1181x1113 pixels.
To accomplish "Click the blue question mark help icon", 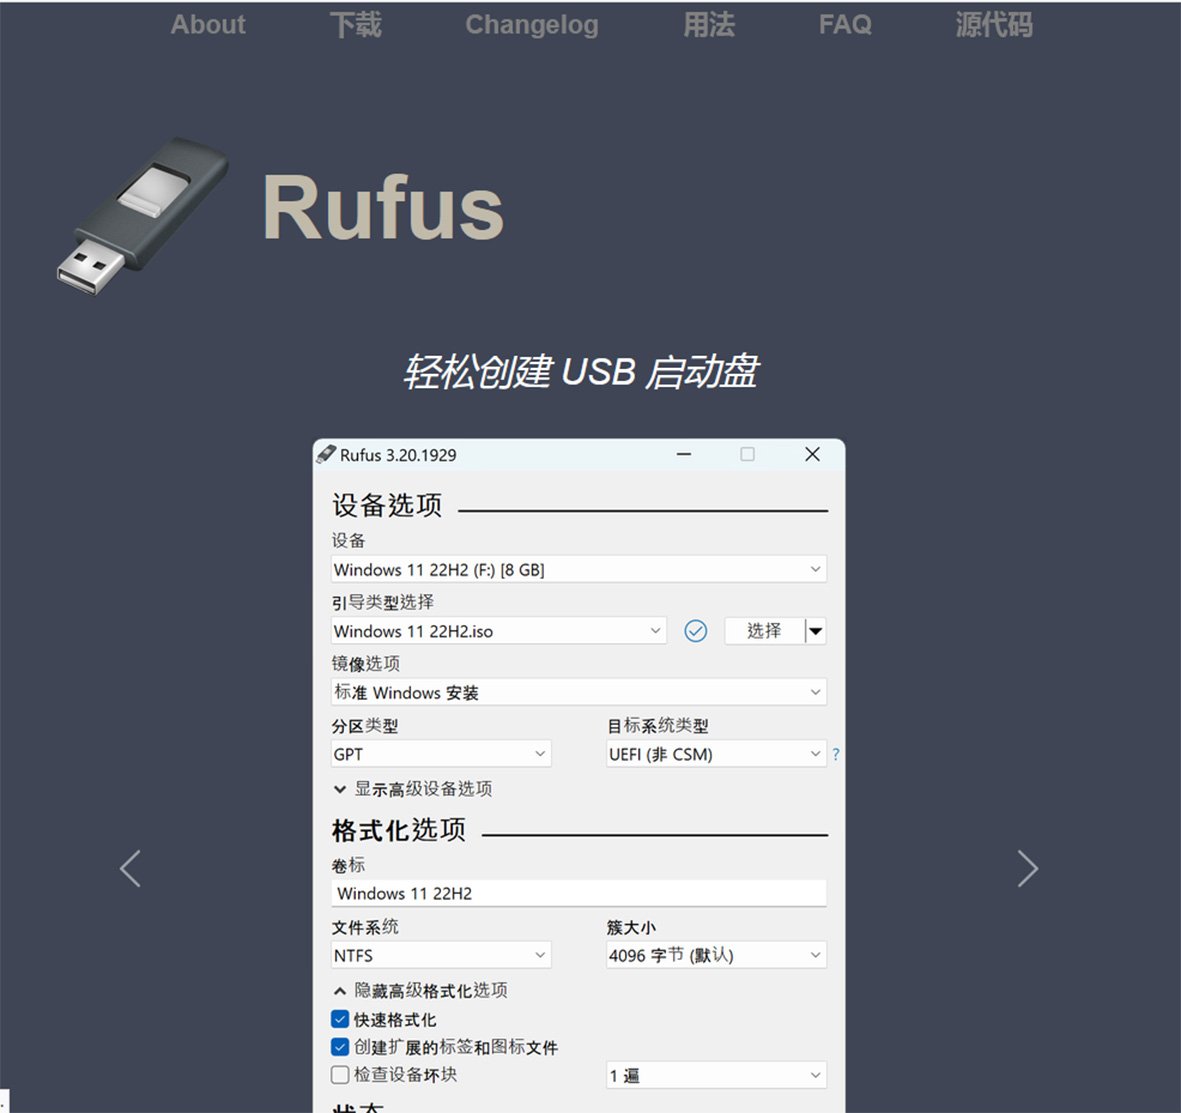I will (835, 754).
